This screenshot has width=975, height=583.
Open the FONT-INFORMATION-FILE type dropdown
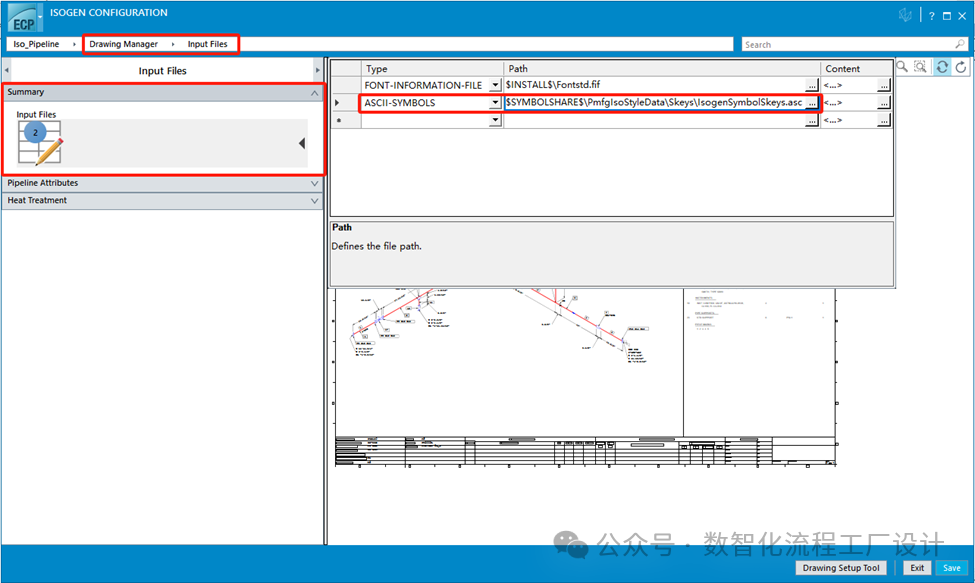pos(495,85)
